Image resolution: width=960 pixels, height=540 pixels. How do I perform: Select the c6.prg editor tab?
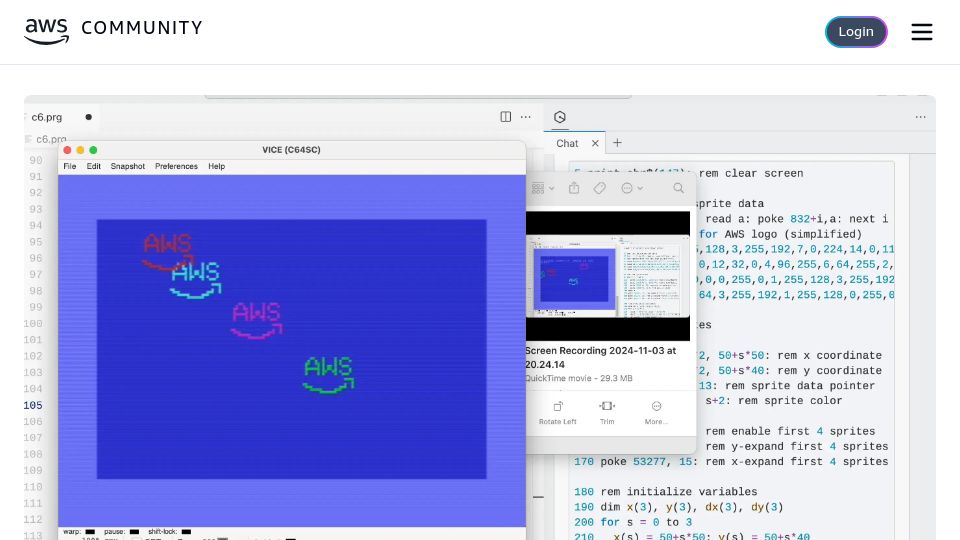pos(47,117)
